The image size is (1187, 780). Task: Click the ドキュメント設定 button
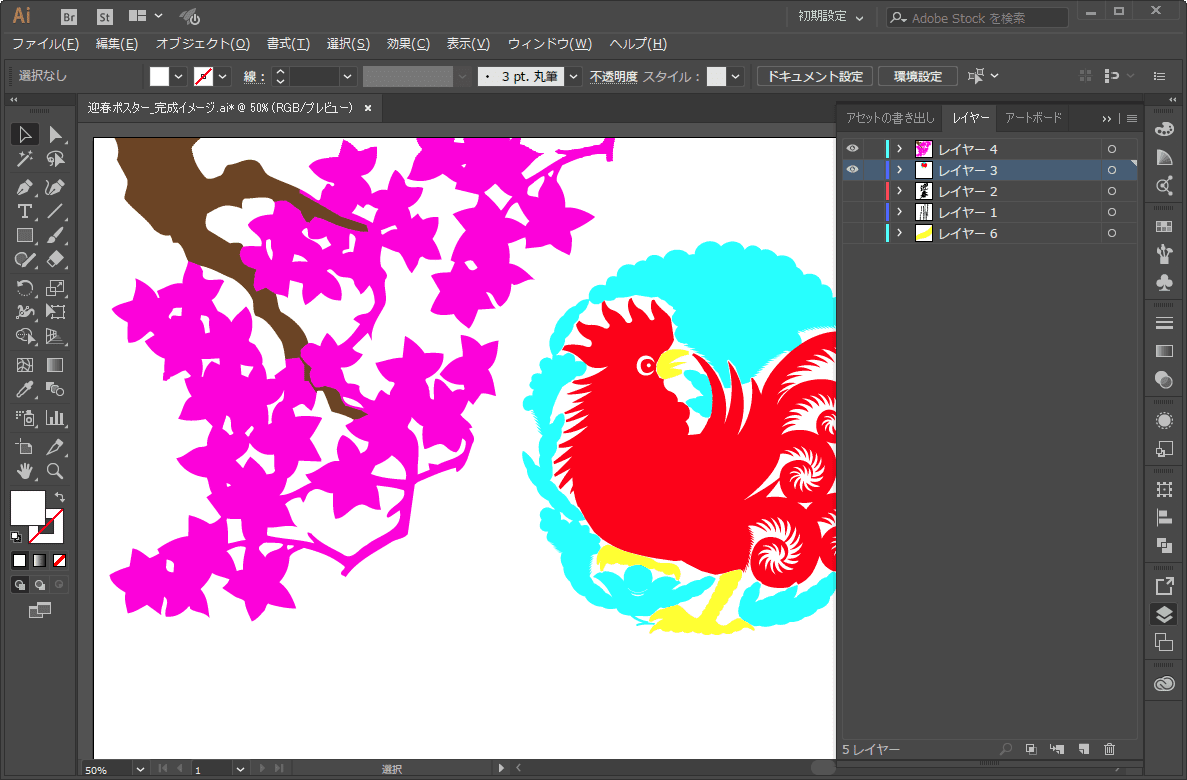[x=815, y=76]
